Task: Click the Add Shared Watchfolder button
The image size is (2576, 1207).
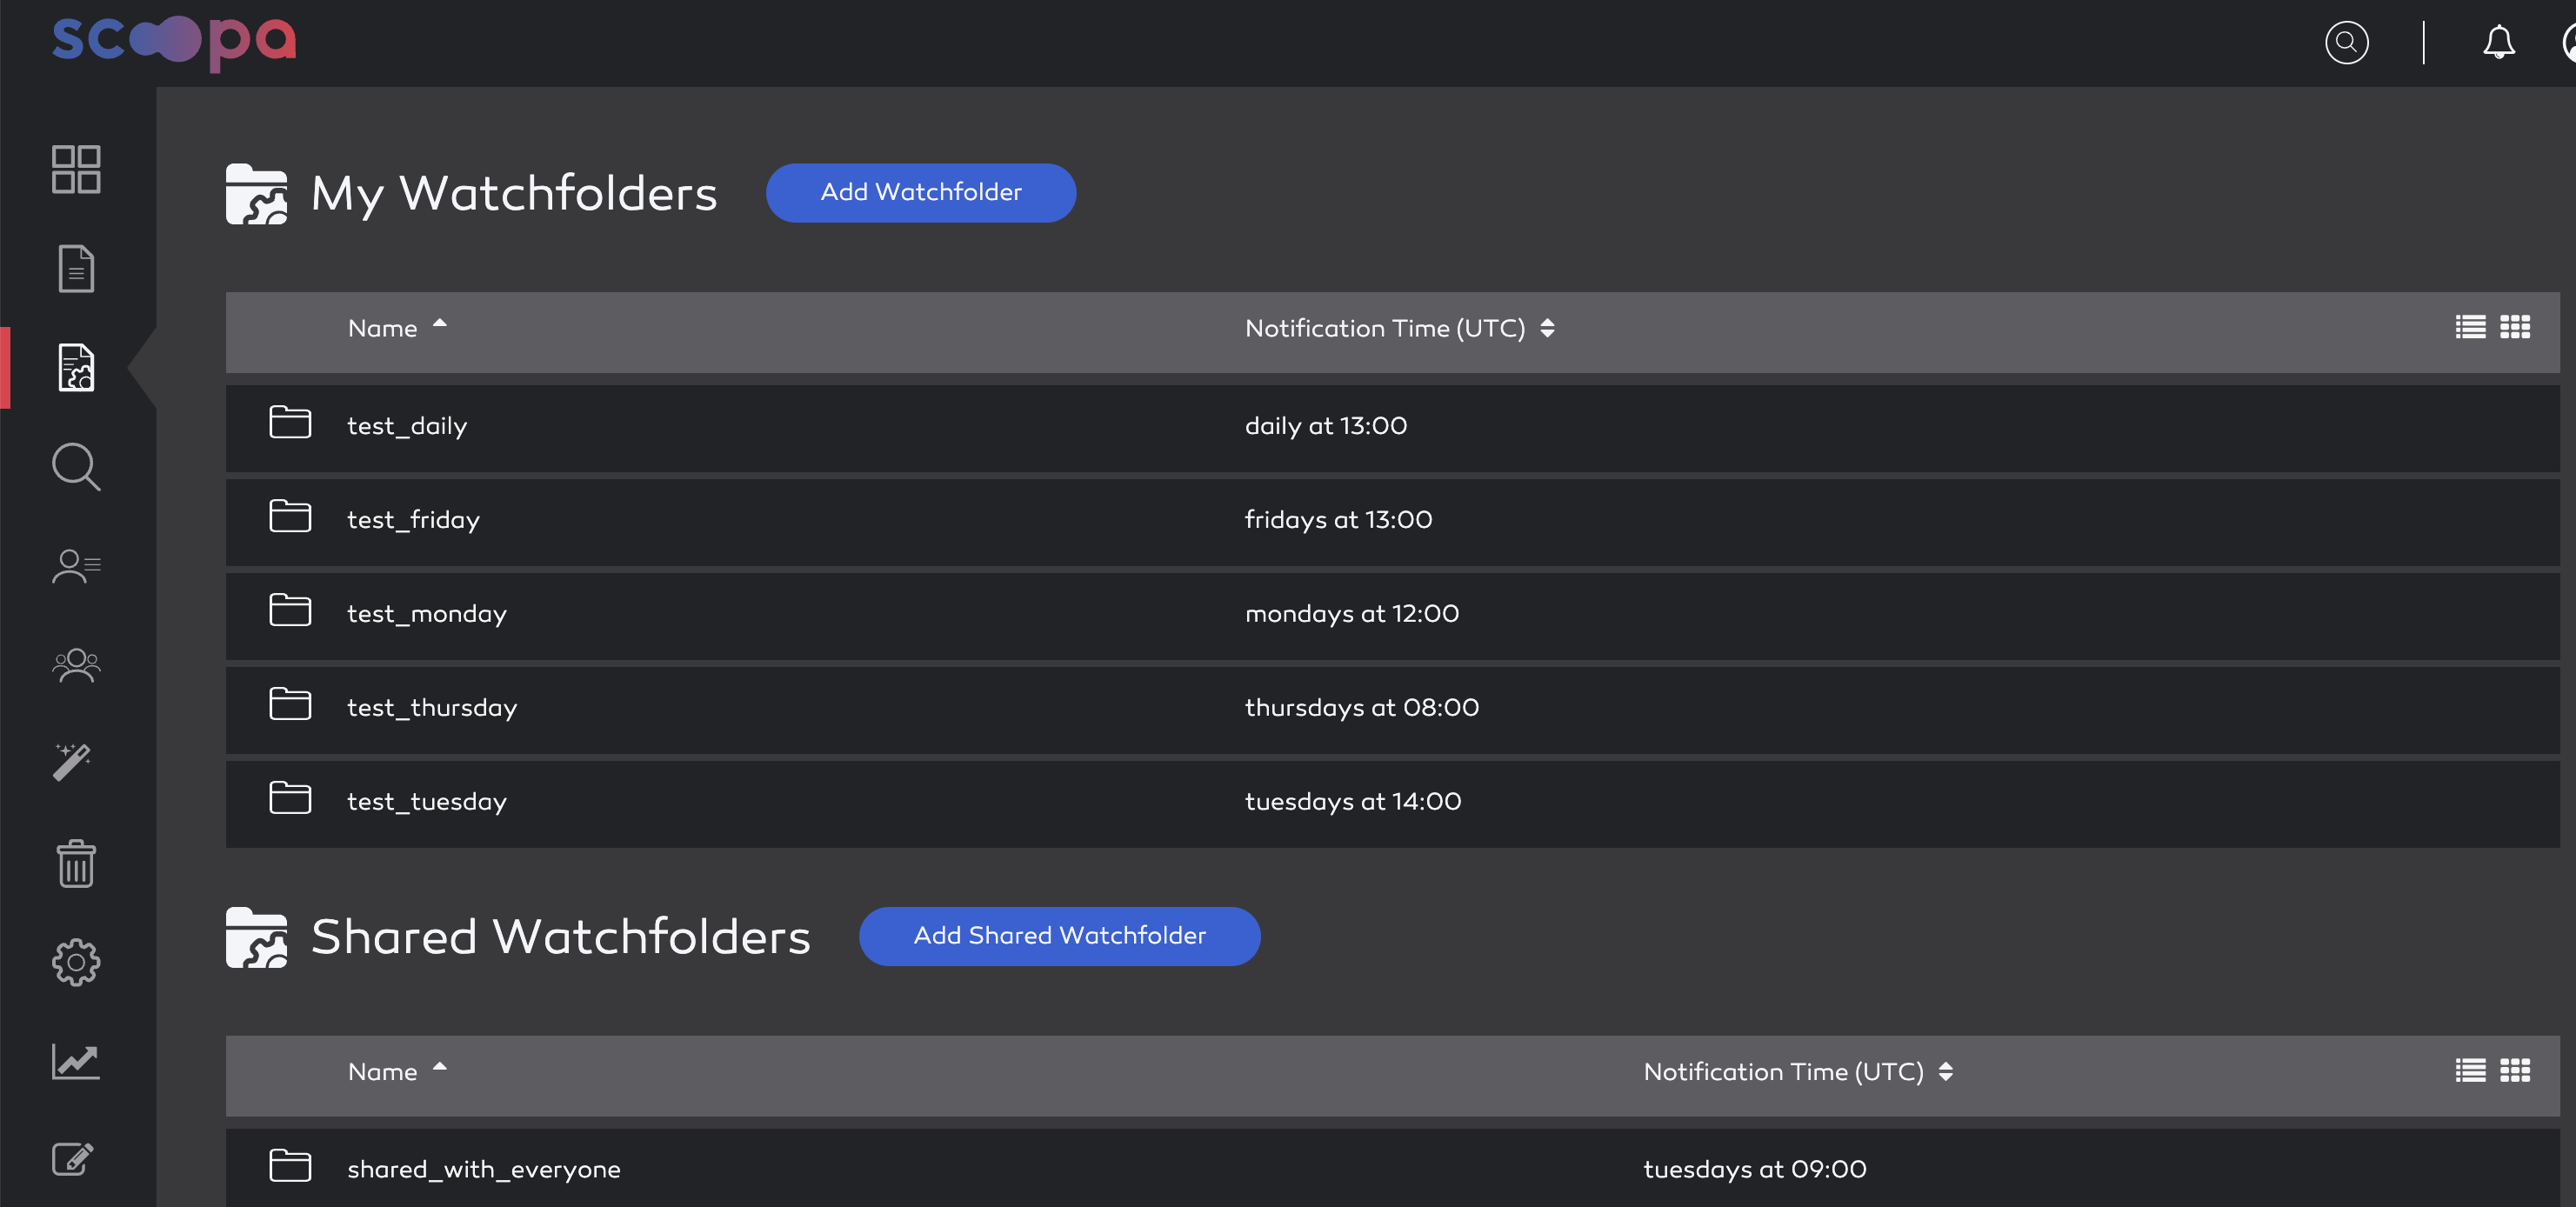Action: (1059, 936)
